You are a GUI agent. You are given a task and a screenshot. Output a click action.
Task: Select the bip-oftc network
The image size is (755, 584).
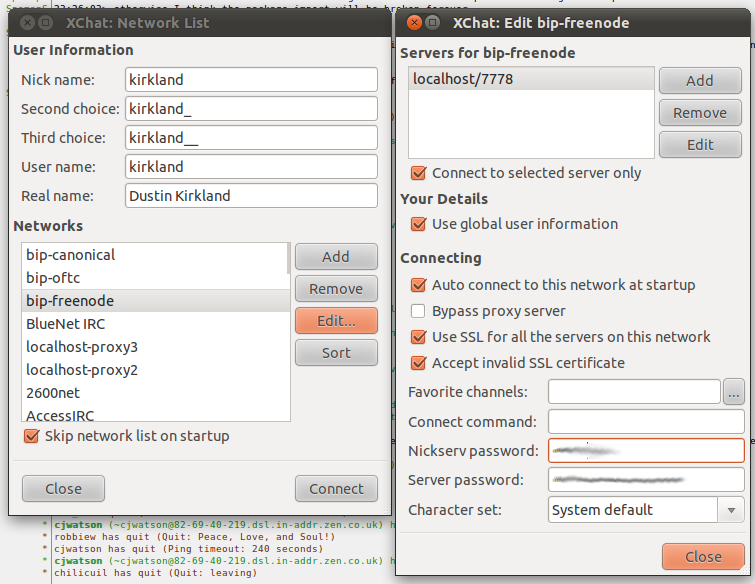(155, 278)
